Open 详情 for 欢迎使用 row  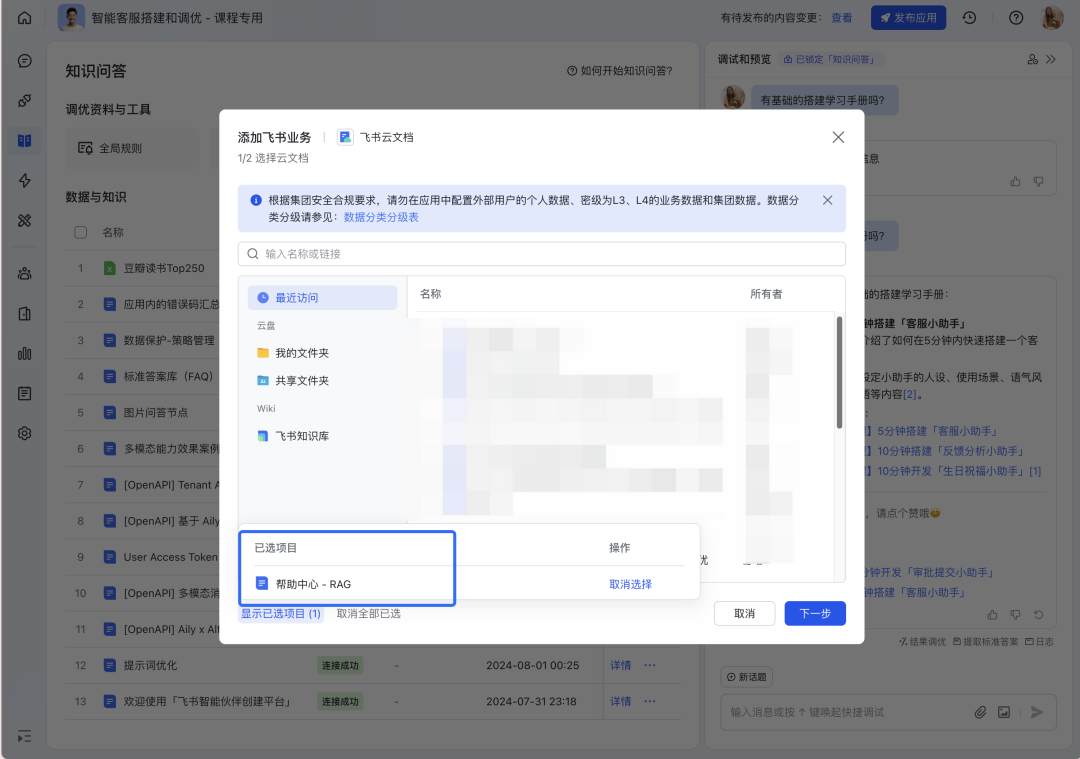pyautogui.click(x=621, y=701)
